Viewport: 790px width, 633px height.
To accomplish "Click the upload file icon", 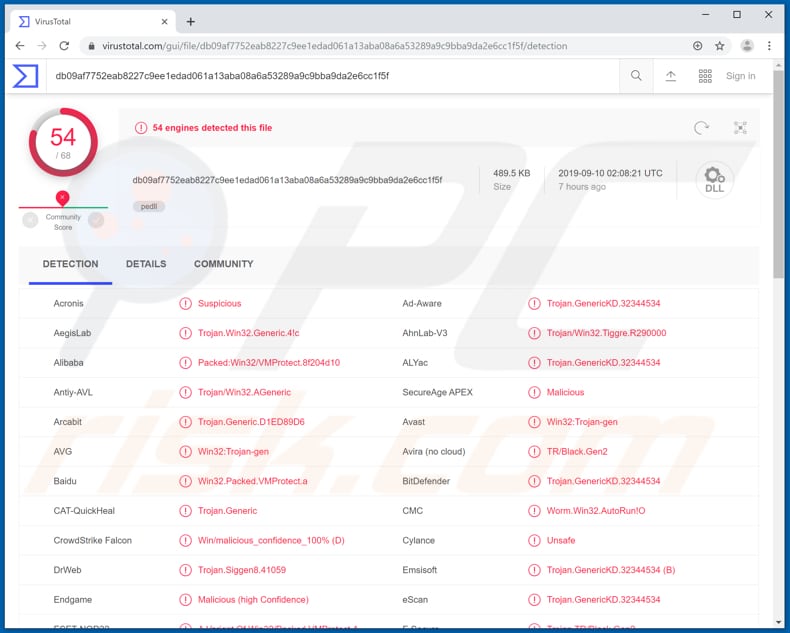I will click(671, 76).
